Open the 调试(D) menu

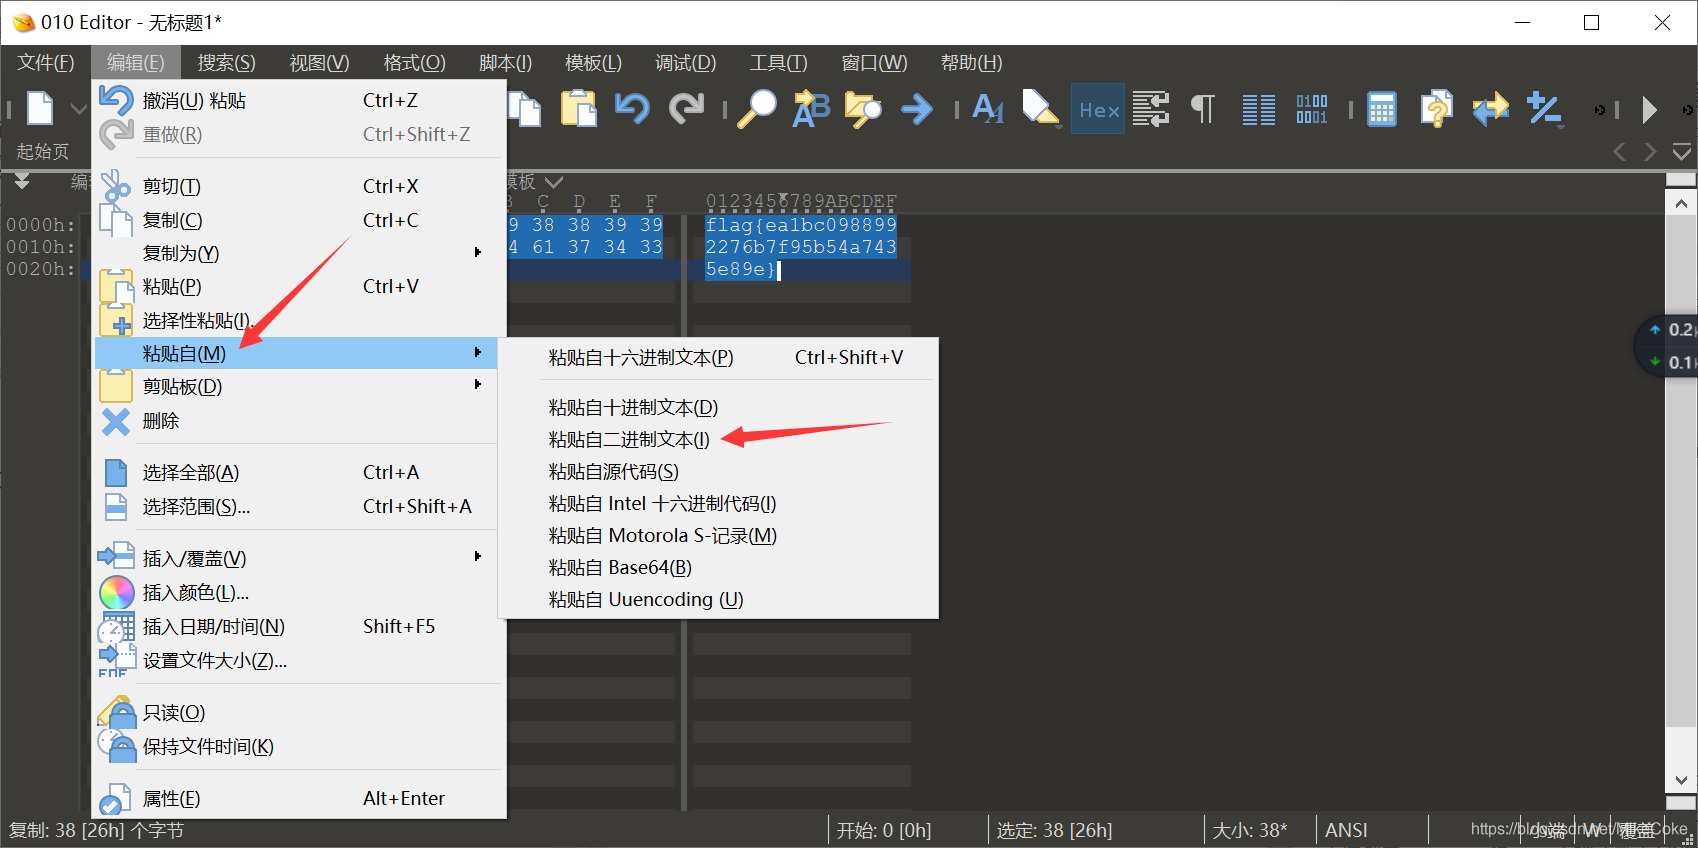click(x=685, y=62)
